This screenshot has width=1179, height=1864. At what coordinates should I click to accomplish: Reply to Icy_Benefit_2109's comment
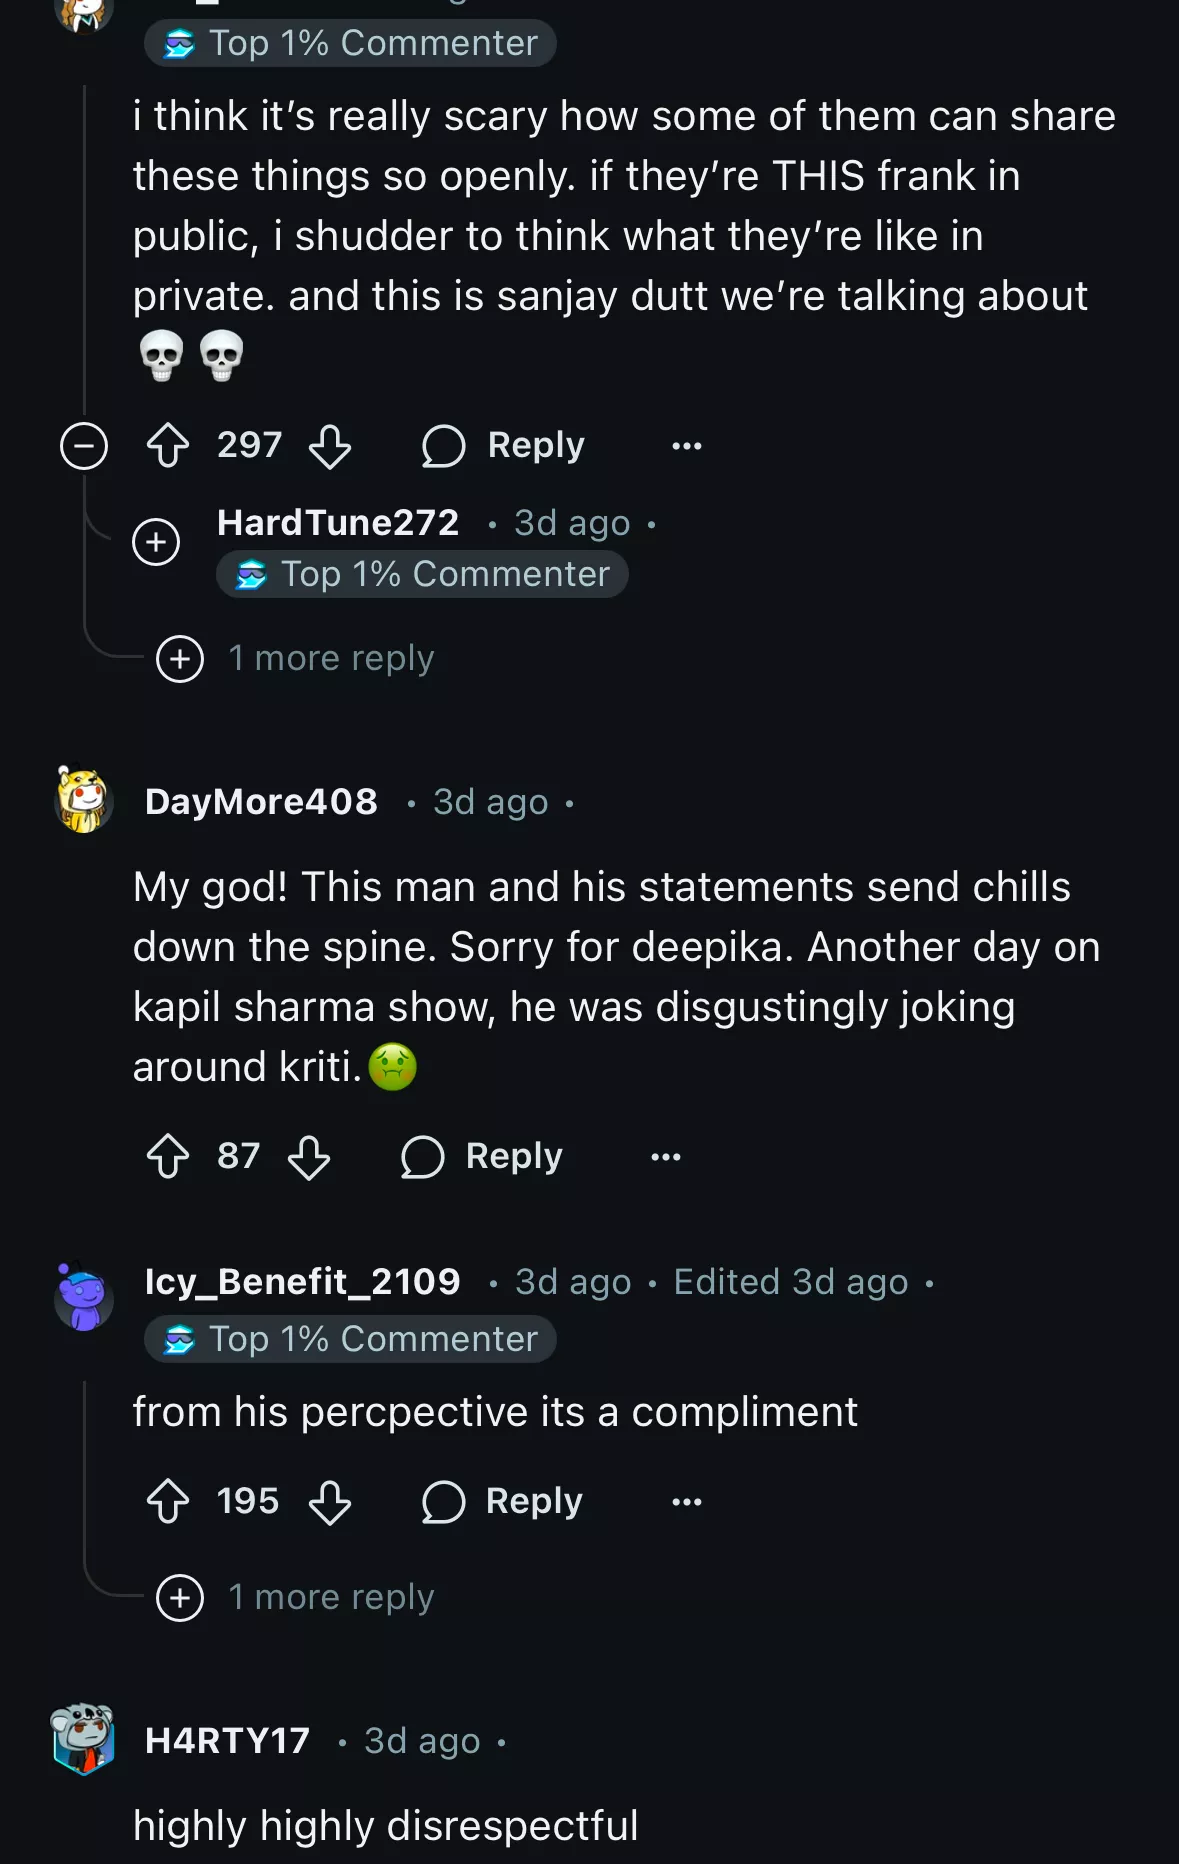[504, 1502]
